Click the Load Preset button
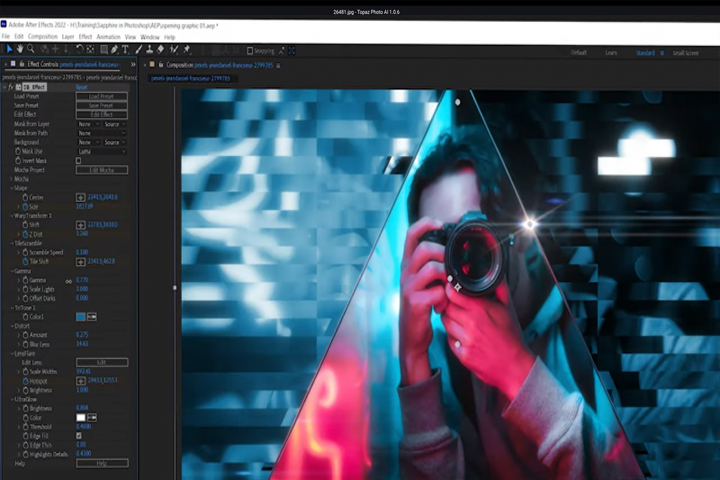 click(x=101, y=96)
